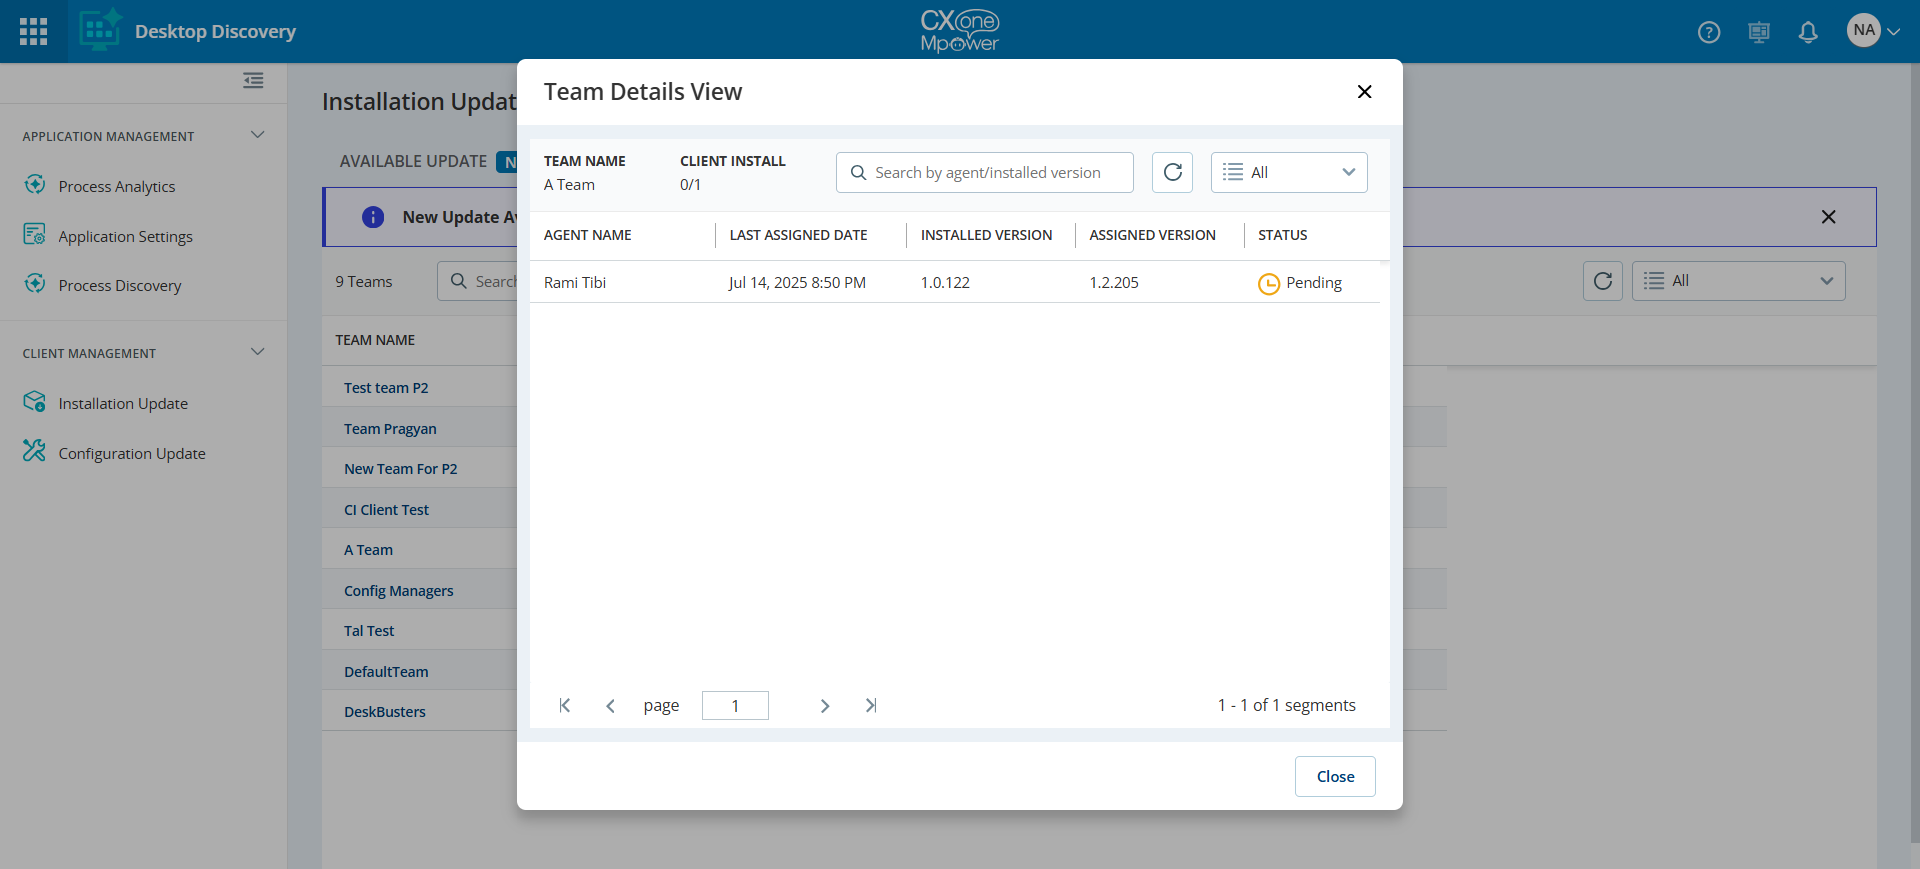Go to the first page of results
Viewport: 1920px width, 869px height.
(565, 706)
